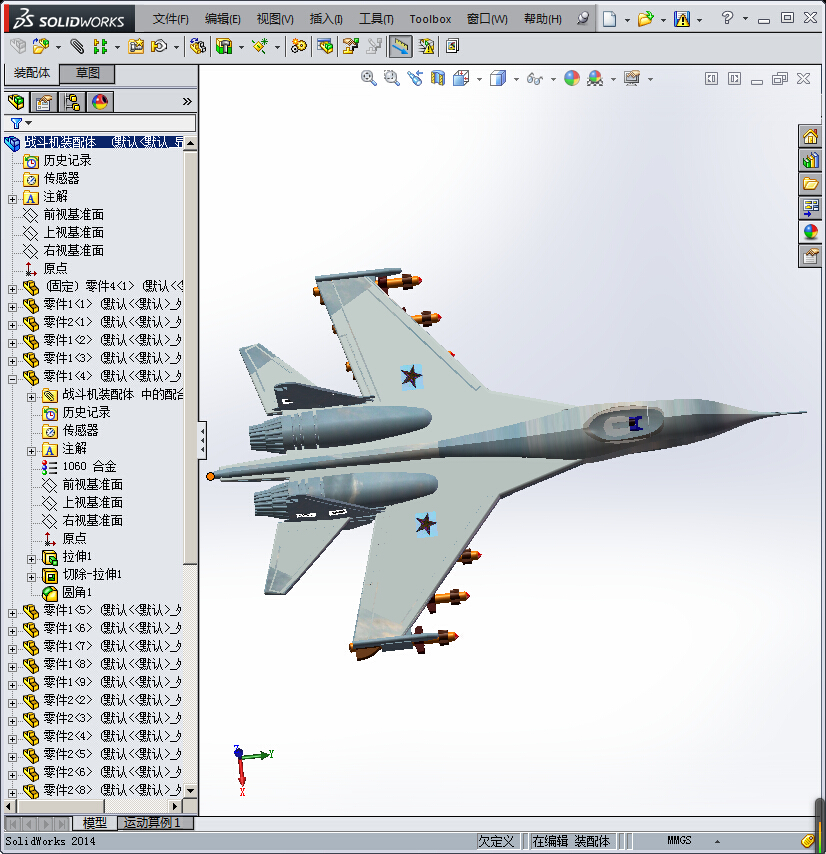
Task: Switch to the 模型 bottom tab
Action: pyautogui.click(x=95, y=822)
